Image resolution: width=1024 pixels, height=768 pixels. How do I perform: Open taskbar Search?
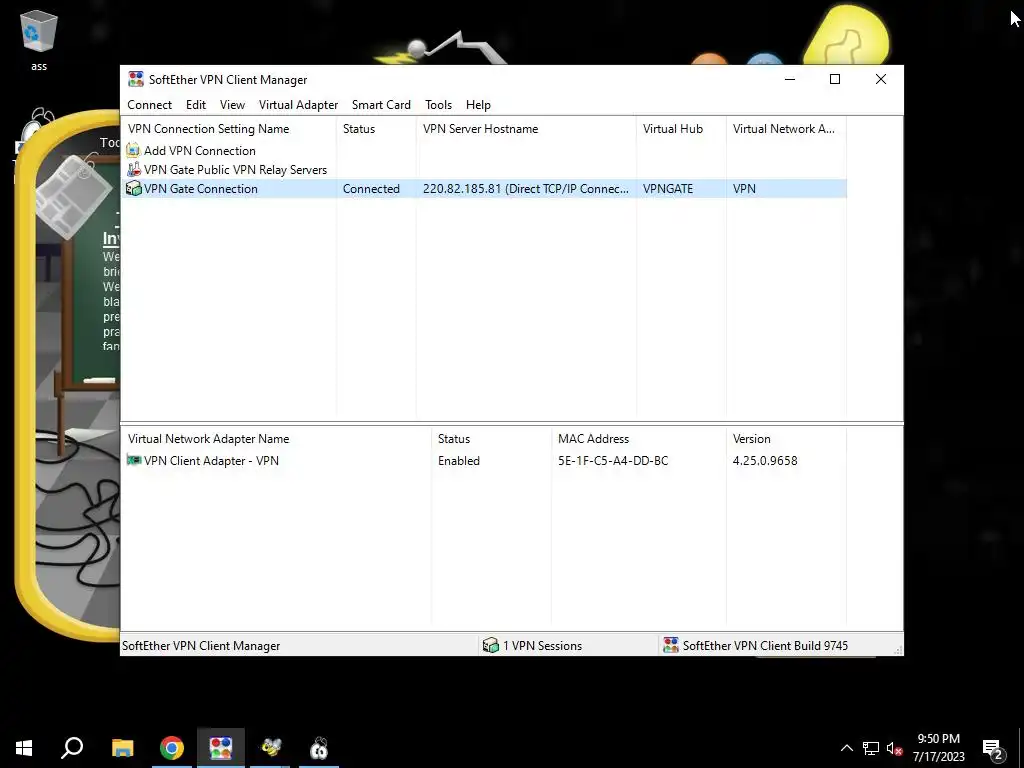(72, 748)
